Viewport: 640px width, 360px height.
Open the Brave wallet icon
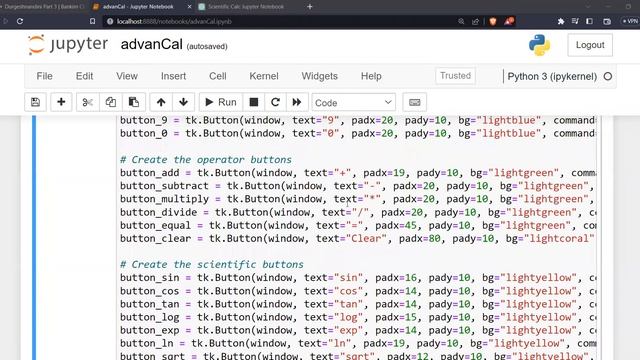[607, 21]
